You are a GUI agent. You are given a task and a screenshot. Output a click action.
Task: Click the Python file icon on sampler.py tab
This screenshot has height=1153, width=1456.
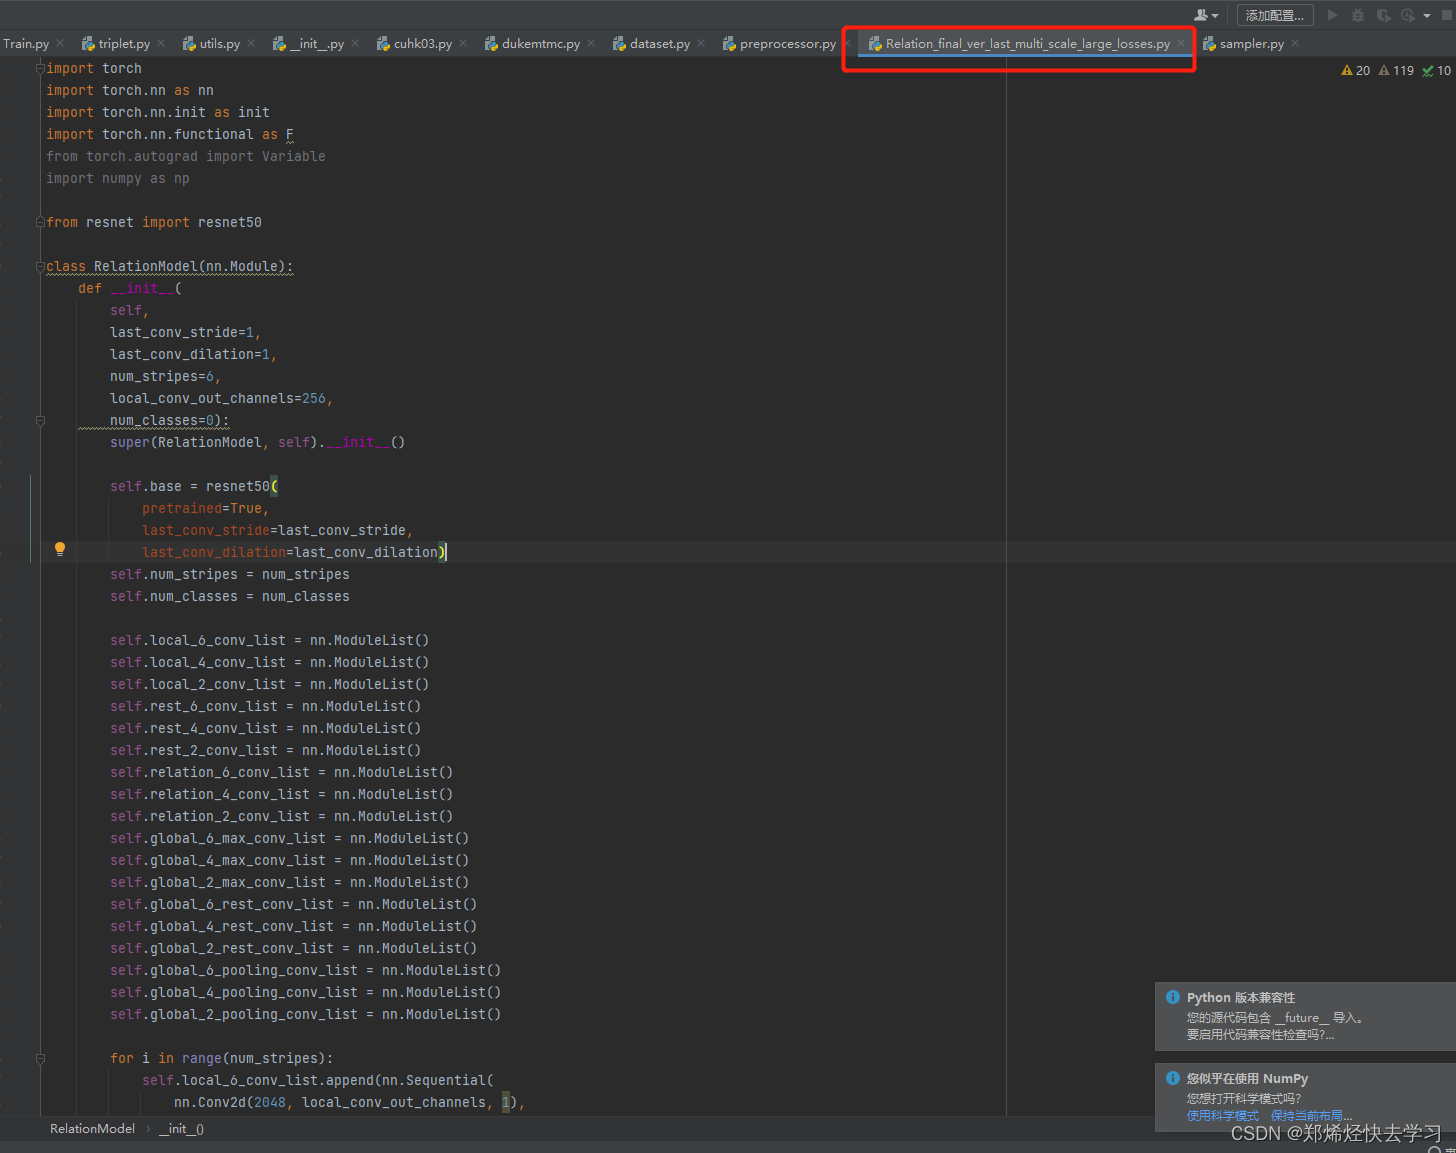[1210, 43]
